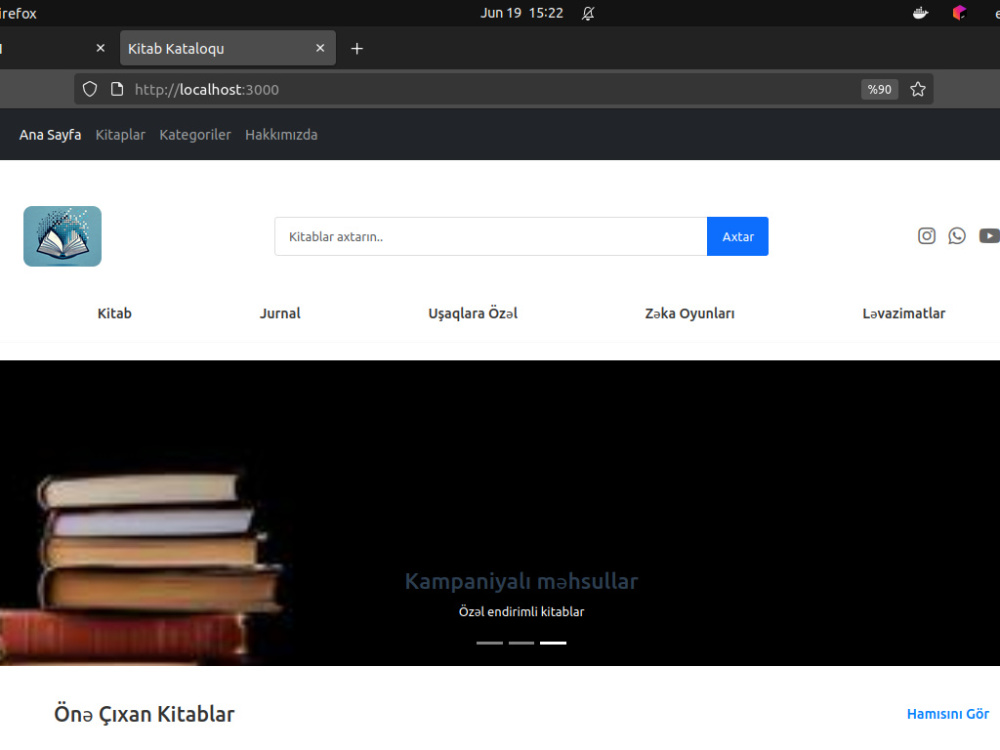Screen dimensions: 1000x750
Task: Select third active carousel indicator
Action: pyautogui.click(x=554, y=643)
